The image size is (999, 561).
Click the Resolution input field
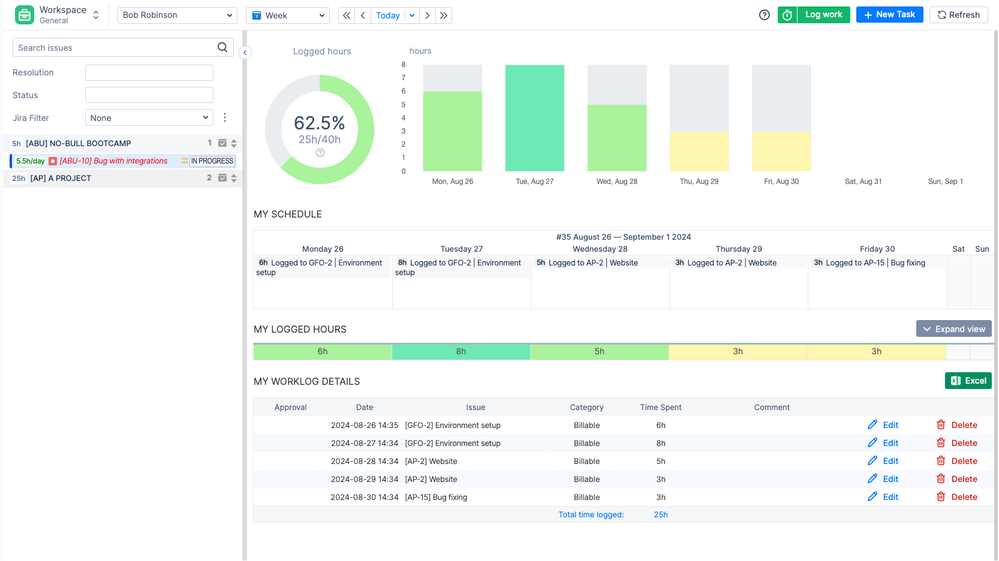(149, 73)
